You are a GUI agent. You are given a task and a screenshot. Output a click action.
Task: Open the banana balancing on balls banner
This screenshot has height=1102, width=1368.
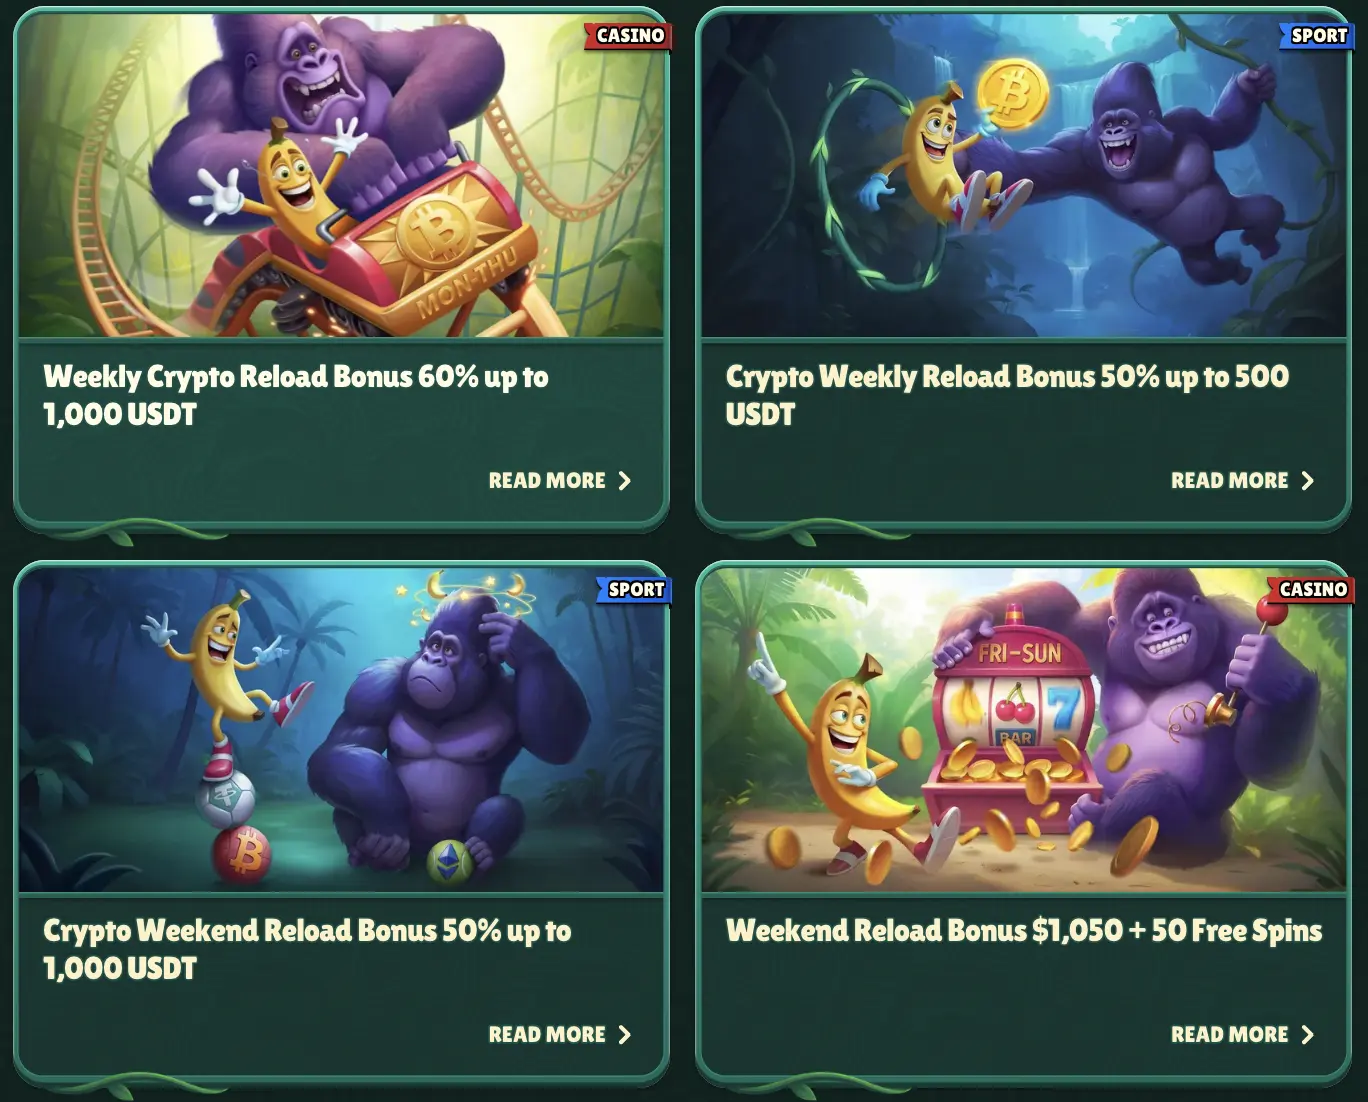click(x=341, y=729)
